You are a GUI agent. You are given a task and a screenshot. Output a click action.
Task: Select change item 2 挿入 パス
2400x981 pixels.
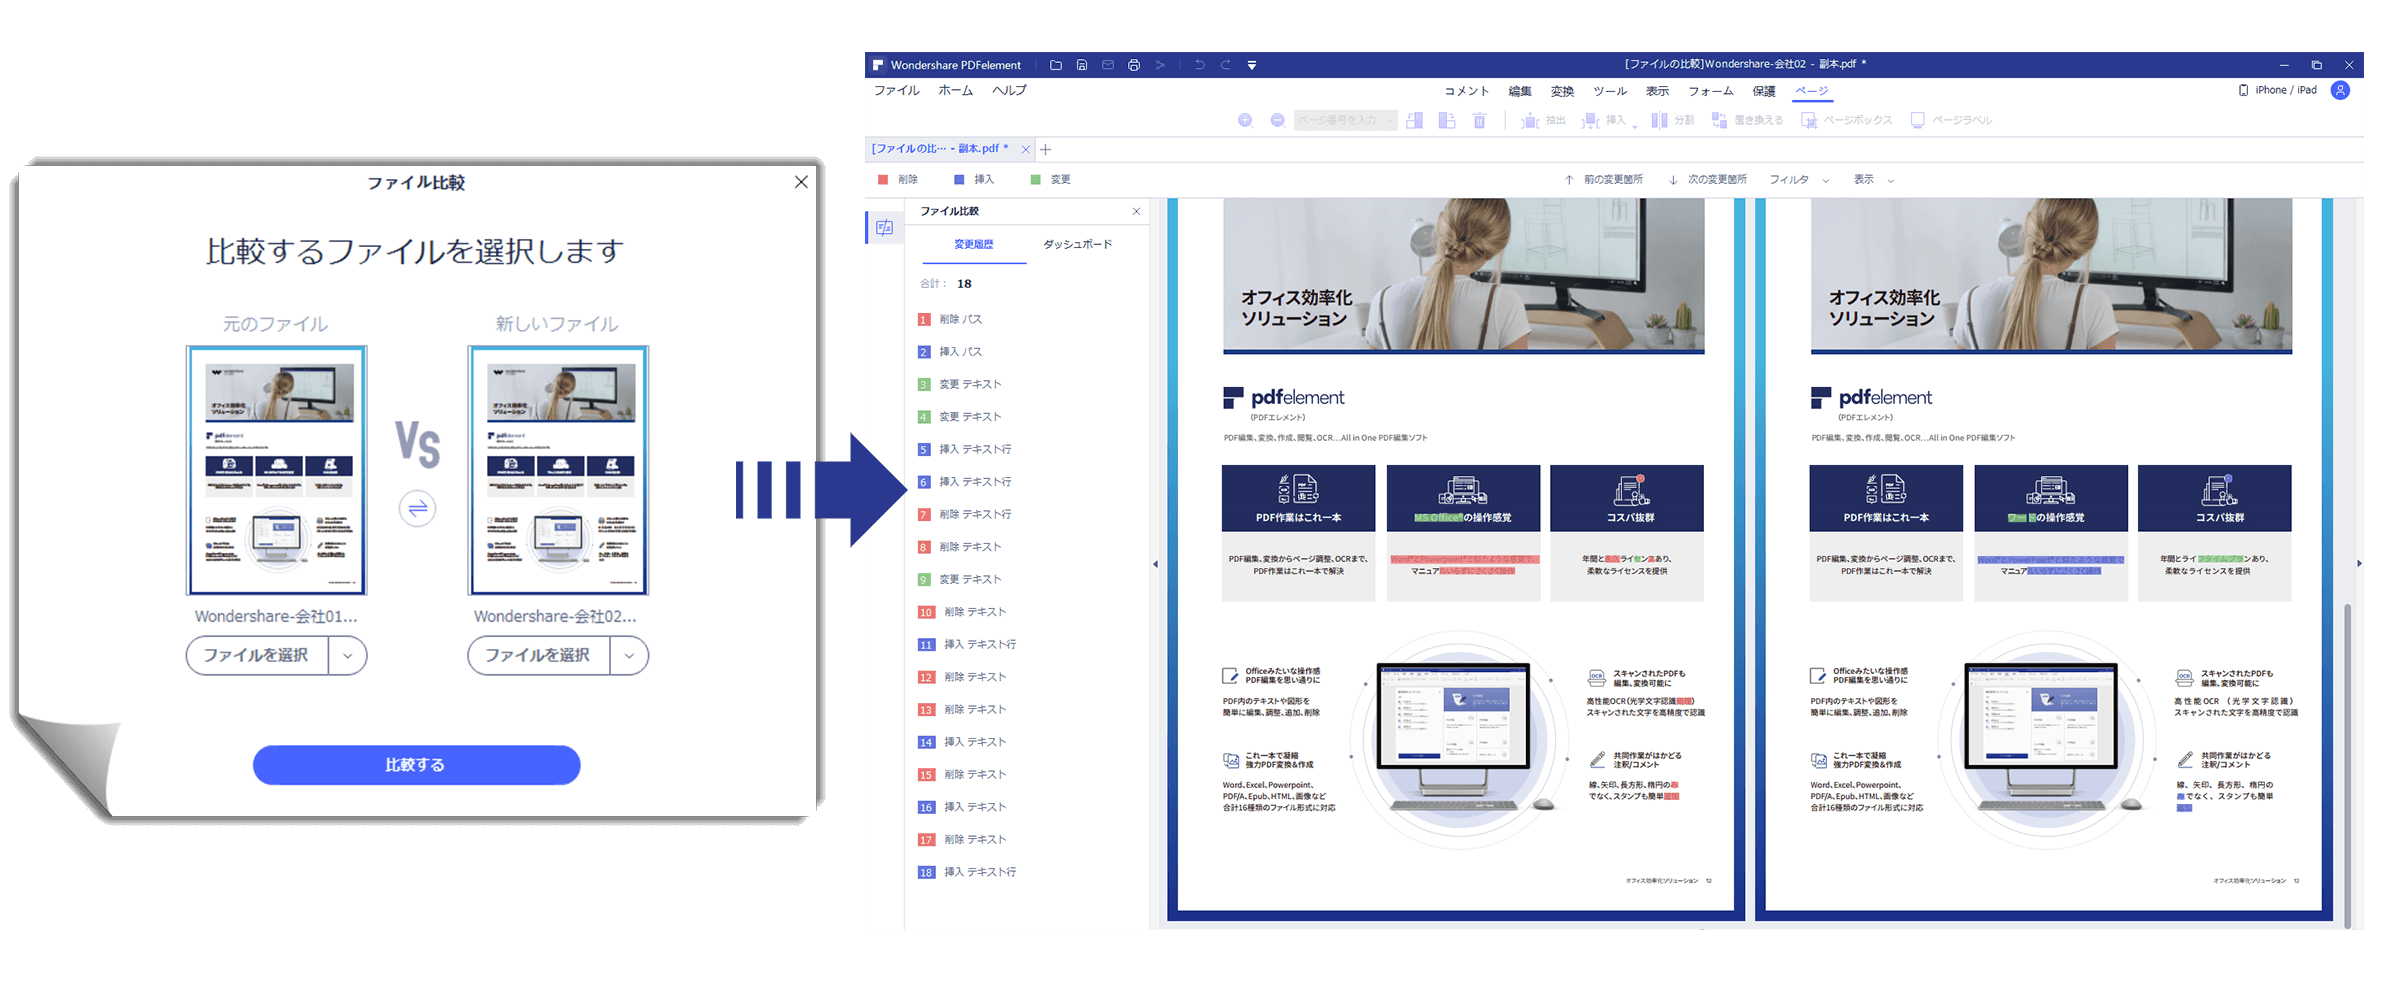(950, 352)
